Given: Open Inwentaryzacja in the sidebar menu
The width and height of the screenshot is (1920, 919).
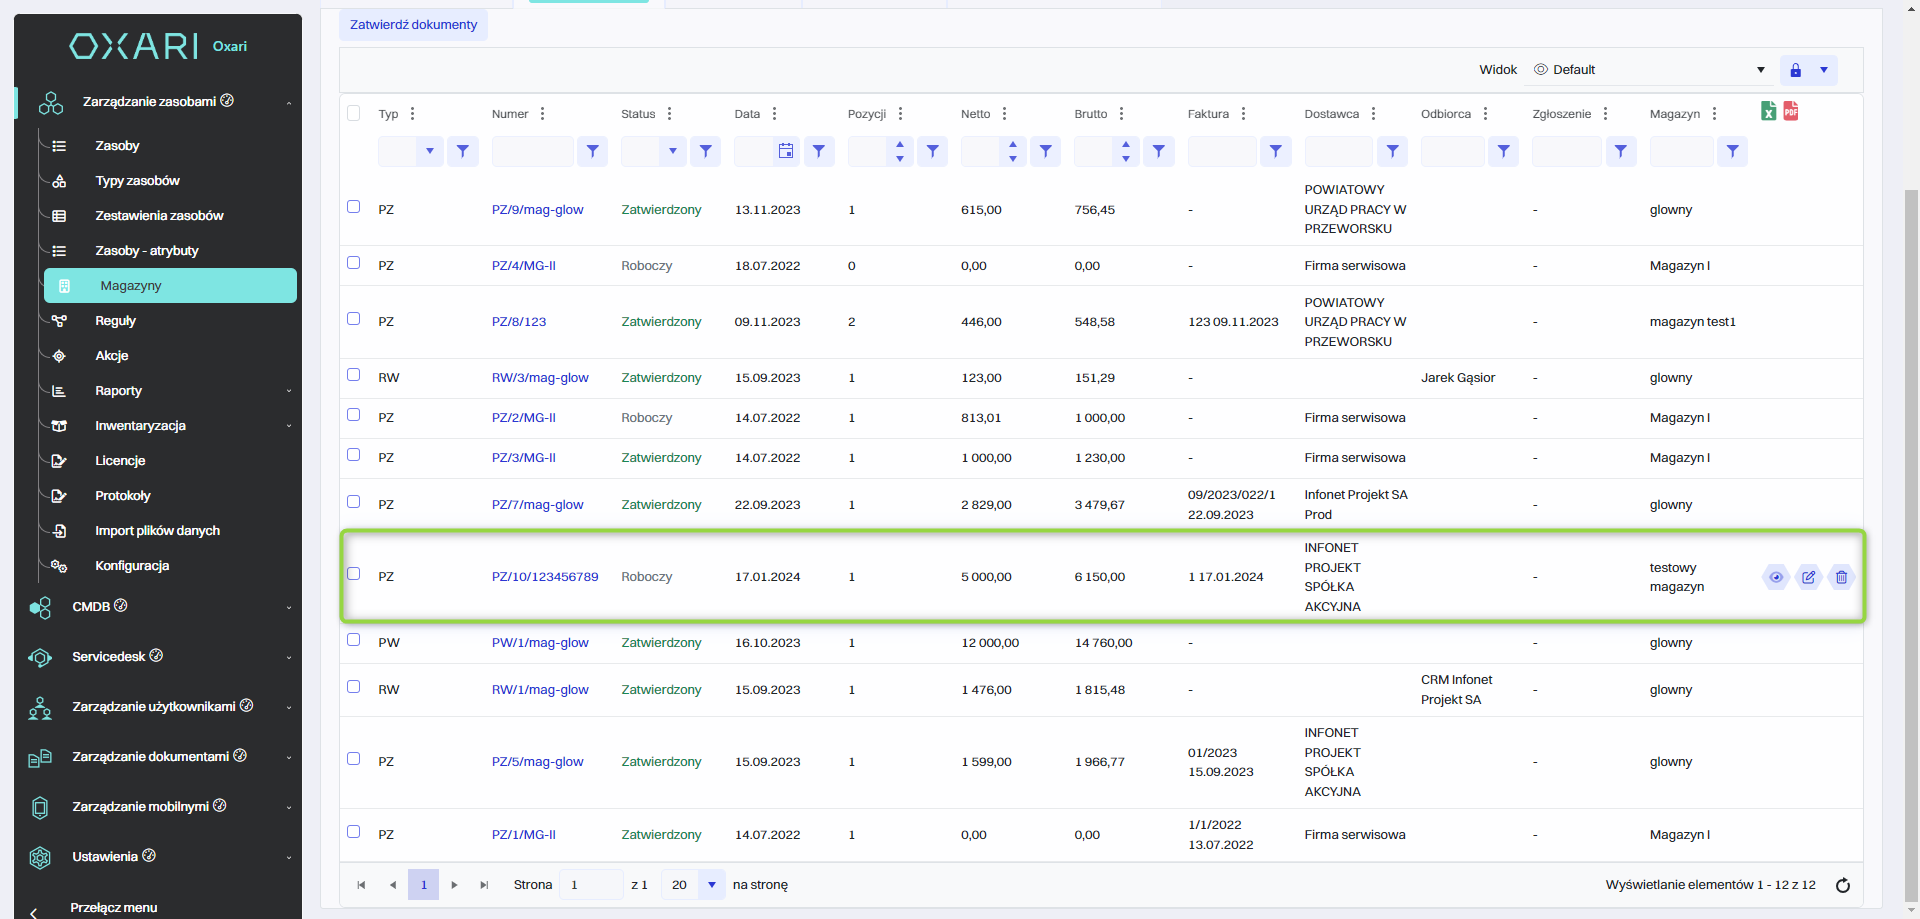Looking at the screenshot, I should tap(140, 426).
